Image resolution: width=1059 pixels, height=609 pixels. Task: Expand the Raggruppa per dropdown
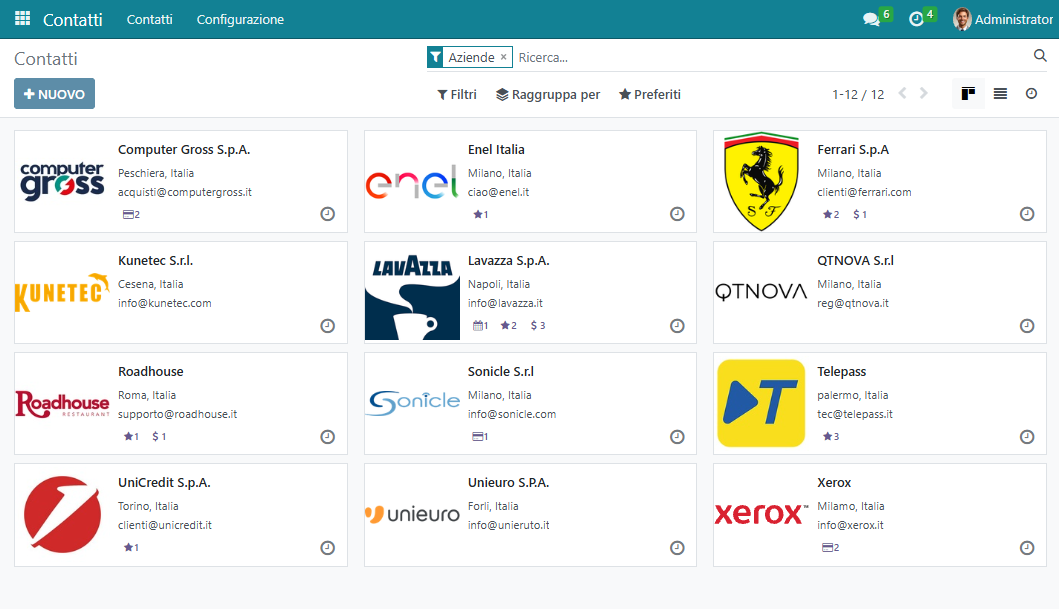point(548,94)
